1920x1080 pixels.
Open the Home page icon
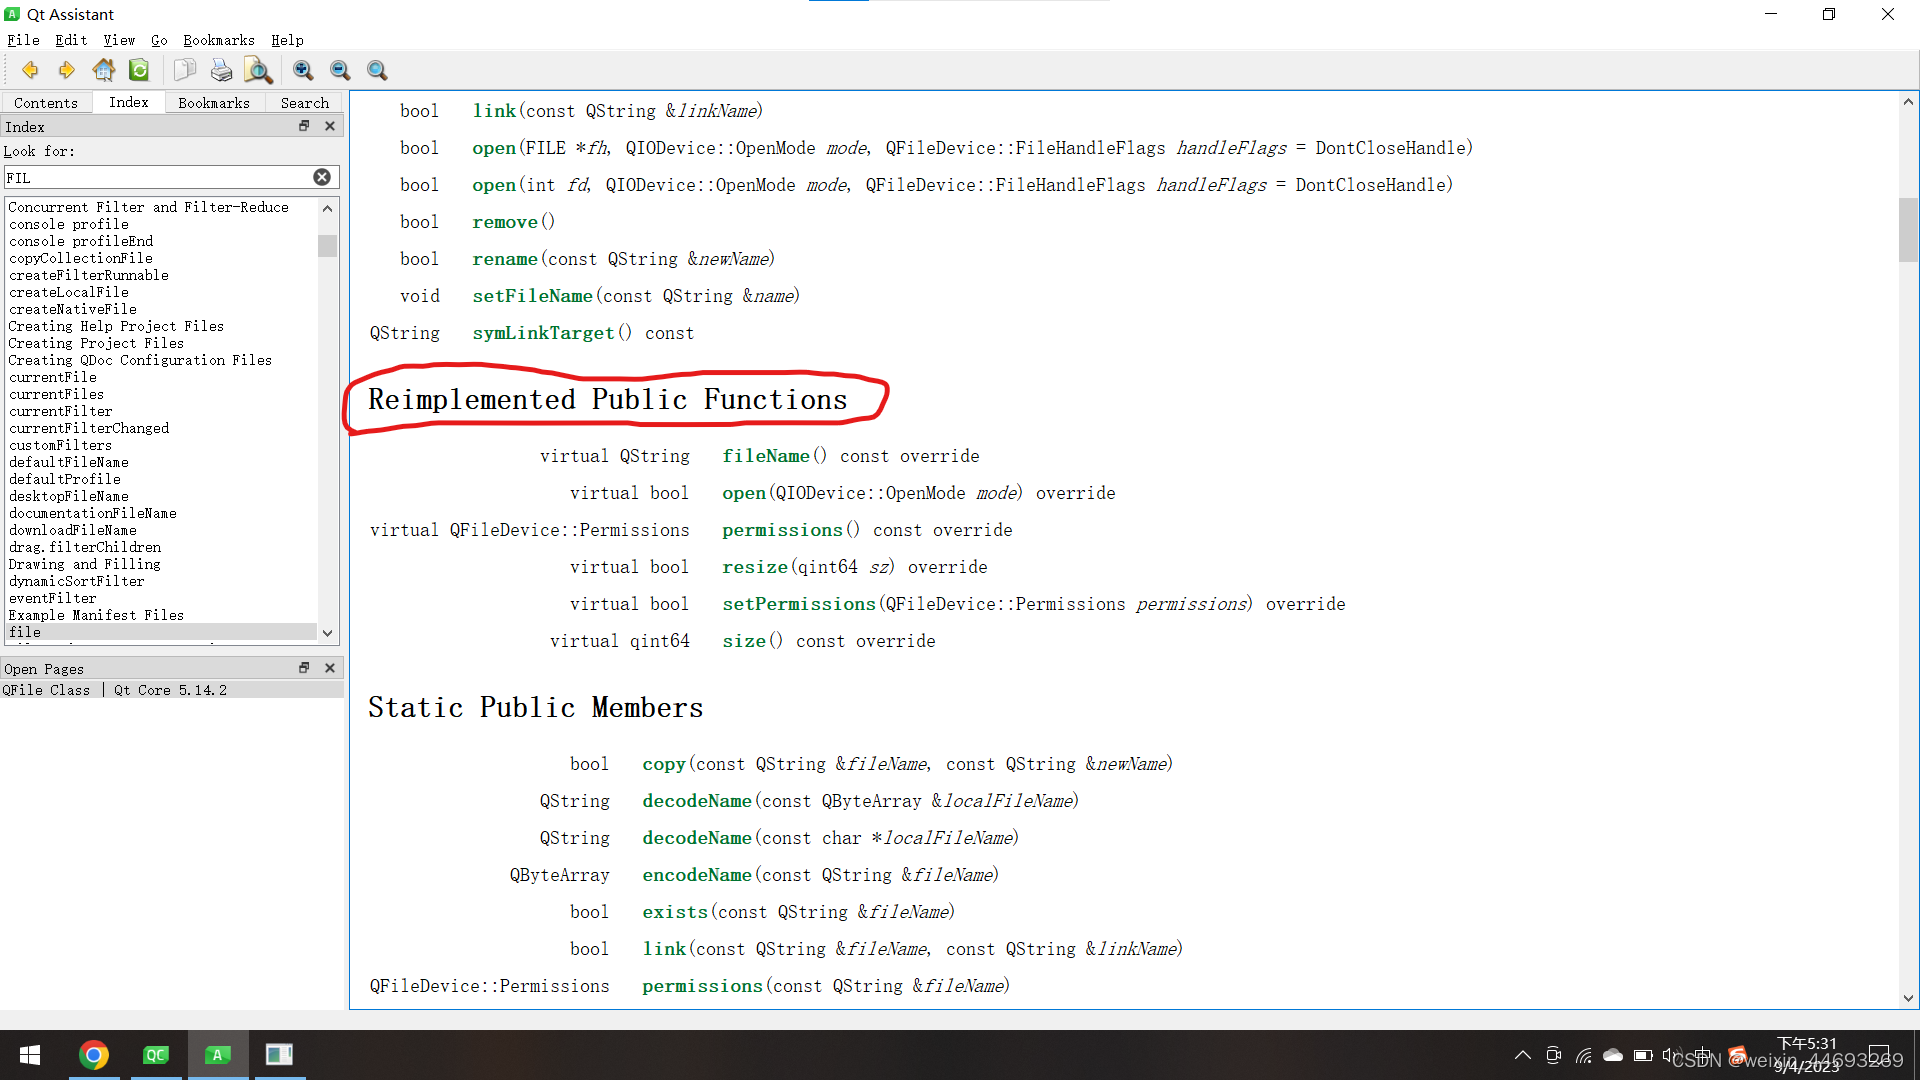103,70
